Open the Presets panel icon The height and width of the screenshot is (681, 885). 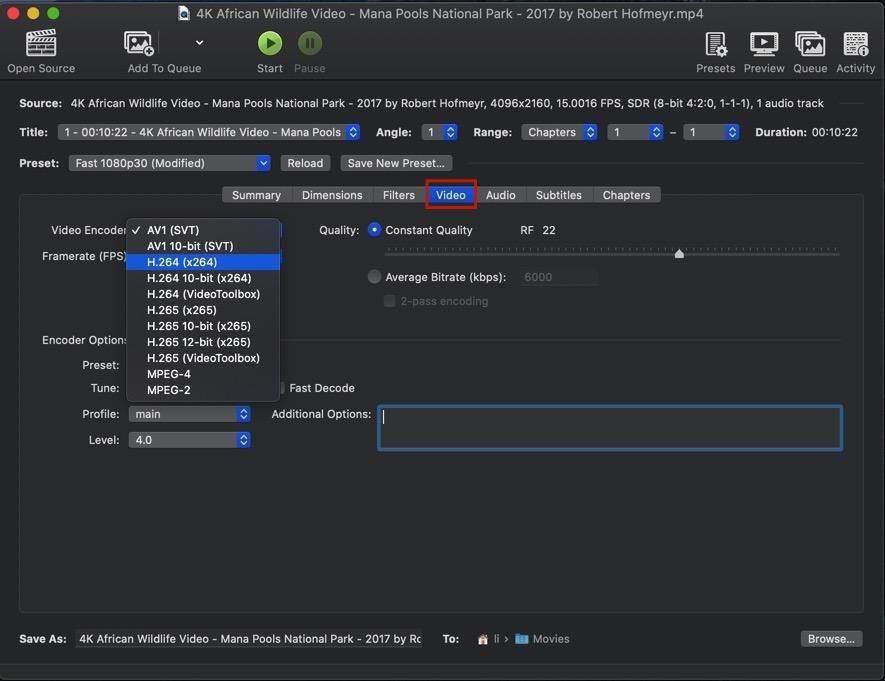[x=716, y=44]
